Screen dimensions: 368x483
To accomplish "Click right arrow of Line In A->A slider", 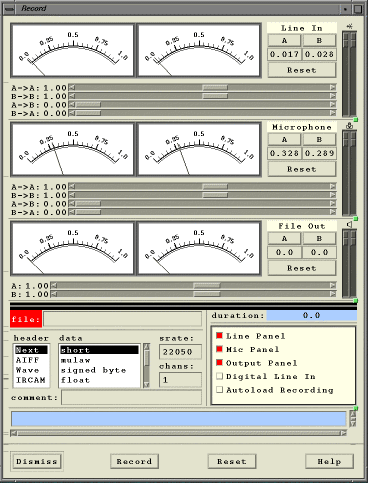I will click(333, 87).
